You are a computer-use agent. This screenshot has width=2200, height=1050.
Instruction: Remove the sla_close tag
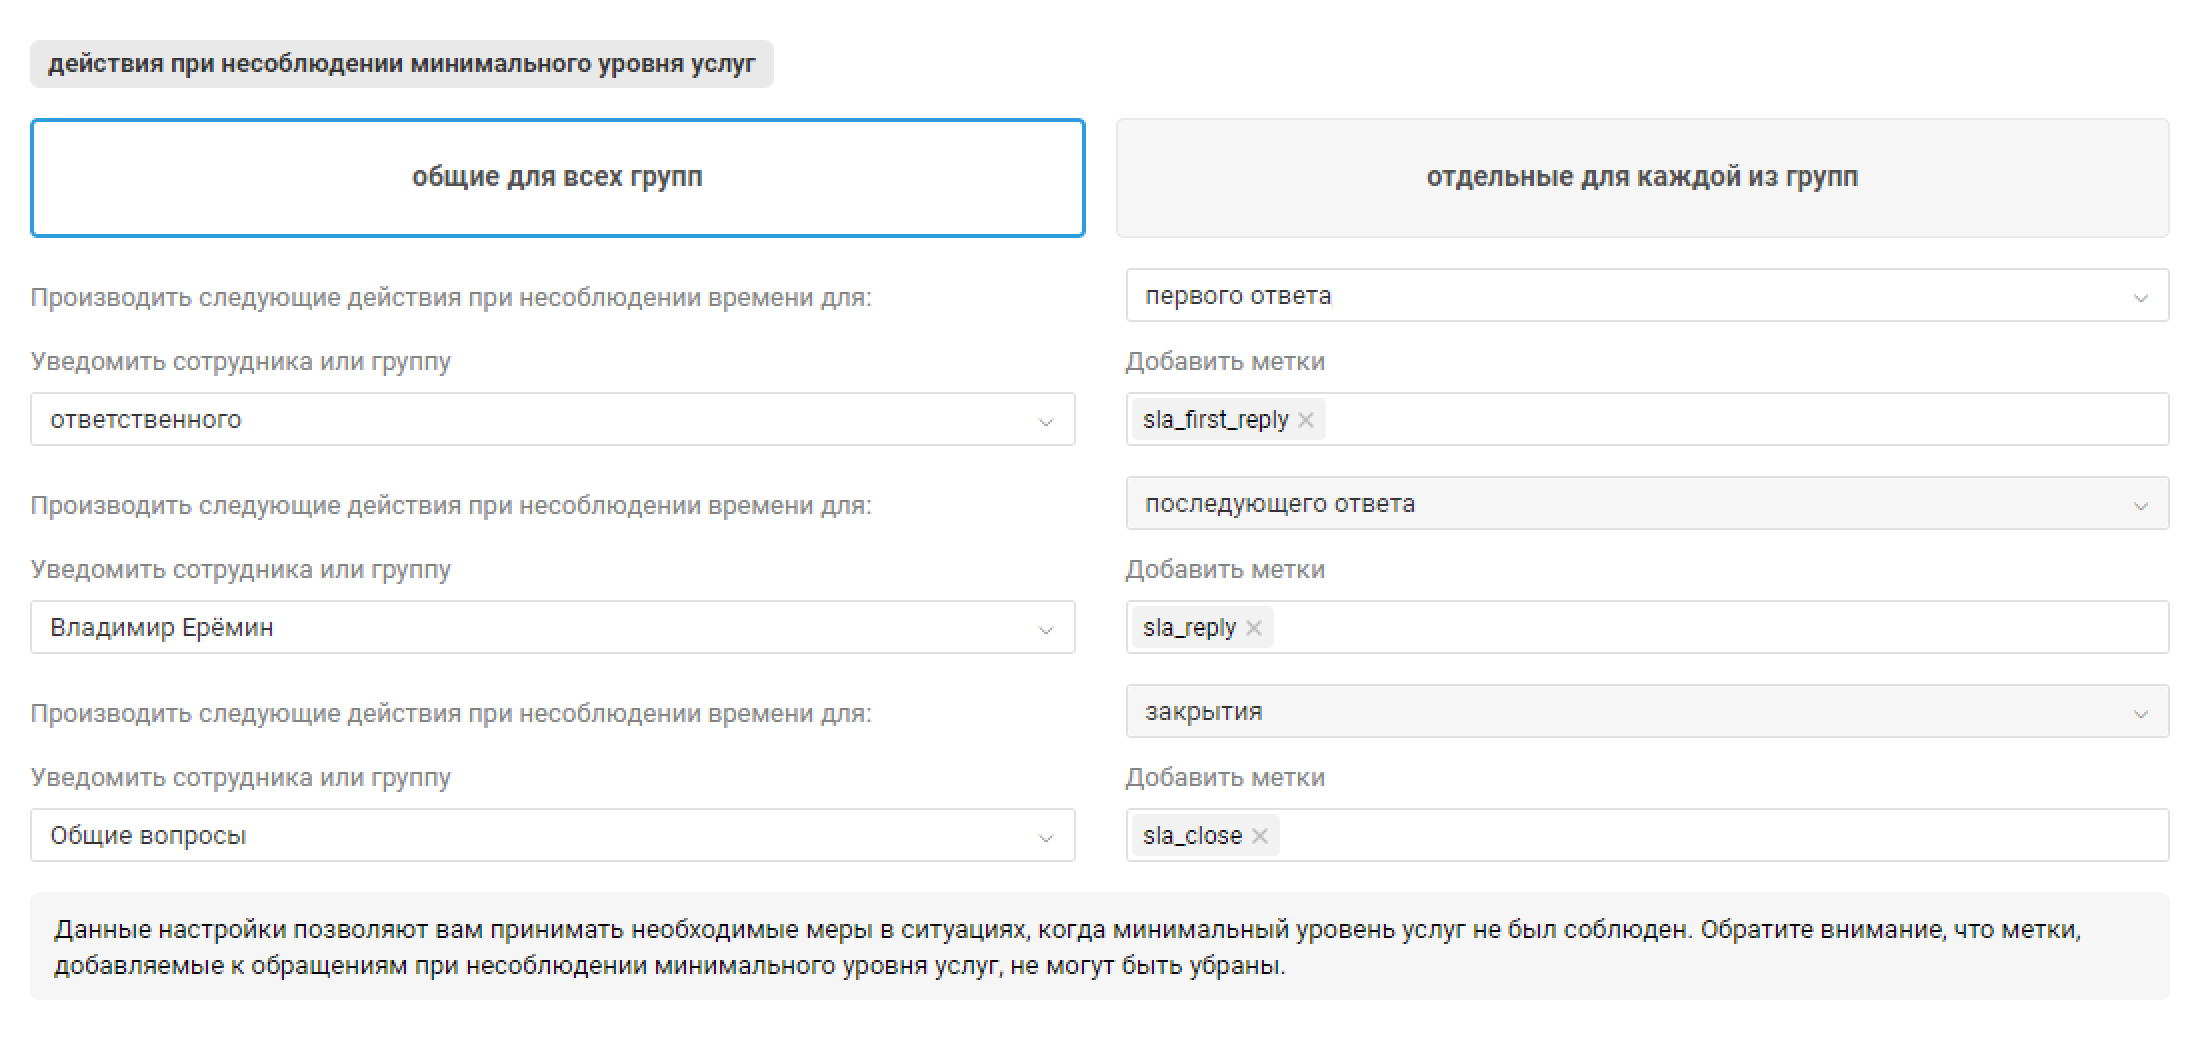click(x=1260, y=836)
